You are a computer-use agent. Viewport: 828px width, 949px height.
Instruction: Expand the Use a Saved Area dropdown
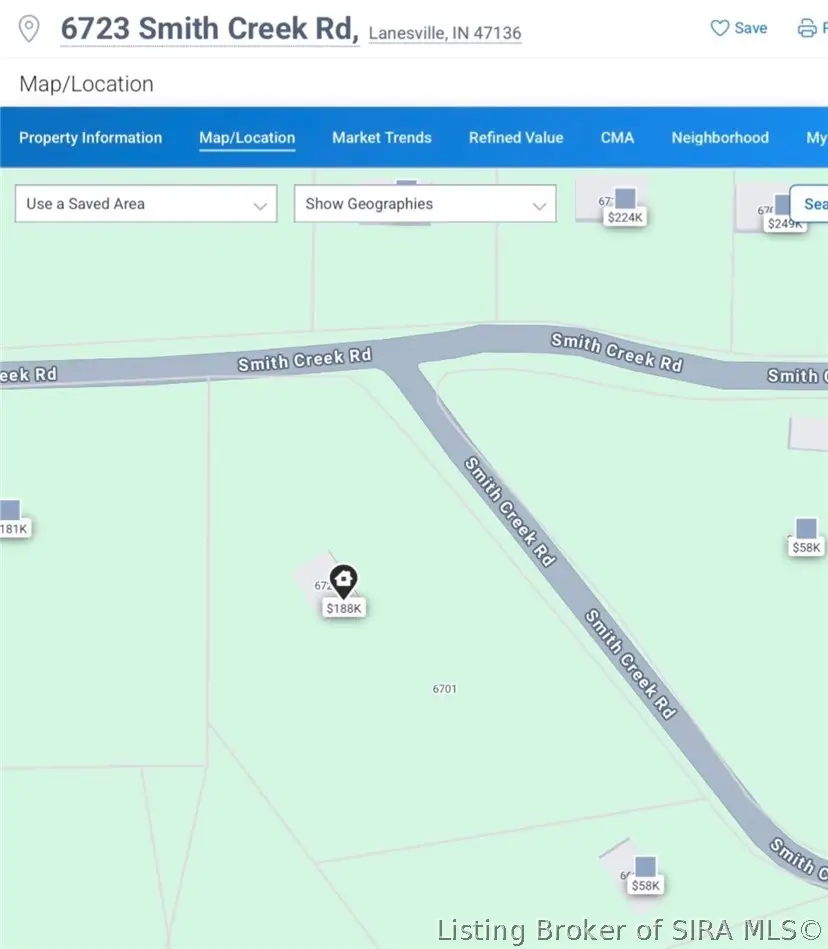click(x=145, y=203)
